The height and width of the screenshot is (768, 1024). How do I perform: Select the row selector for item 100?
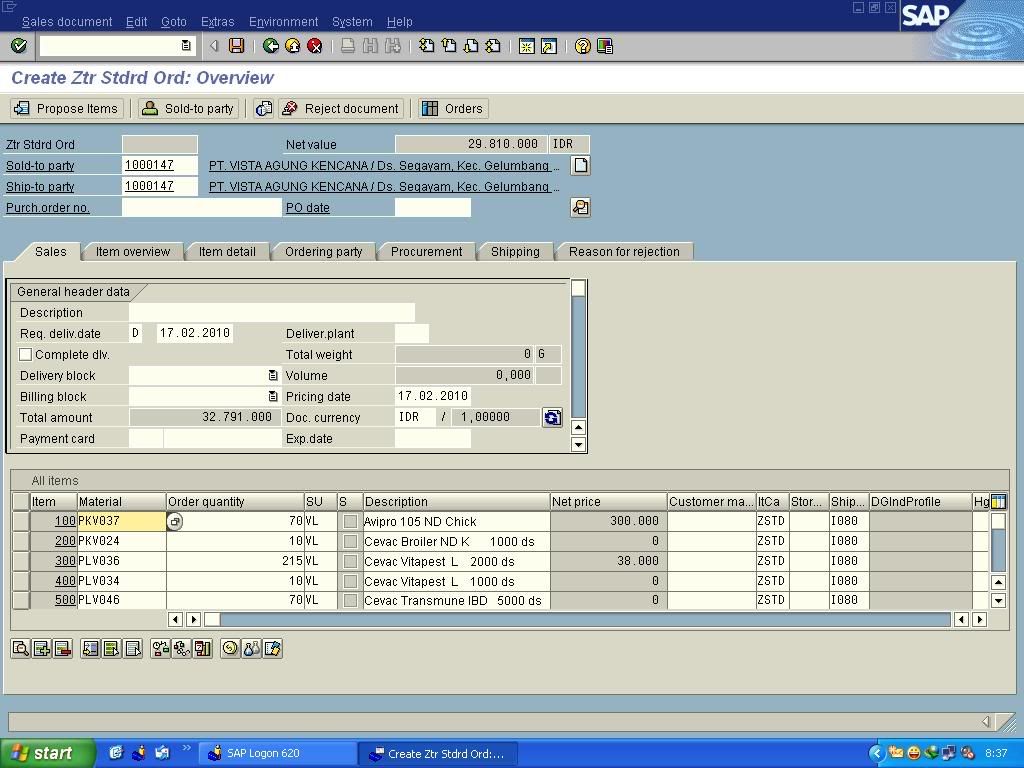click(21, 521)
